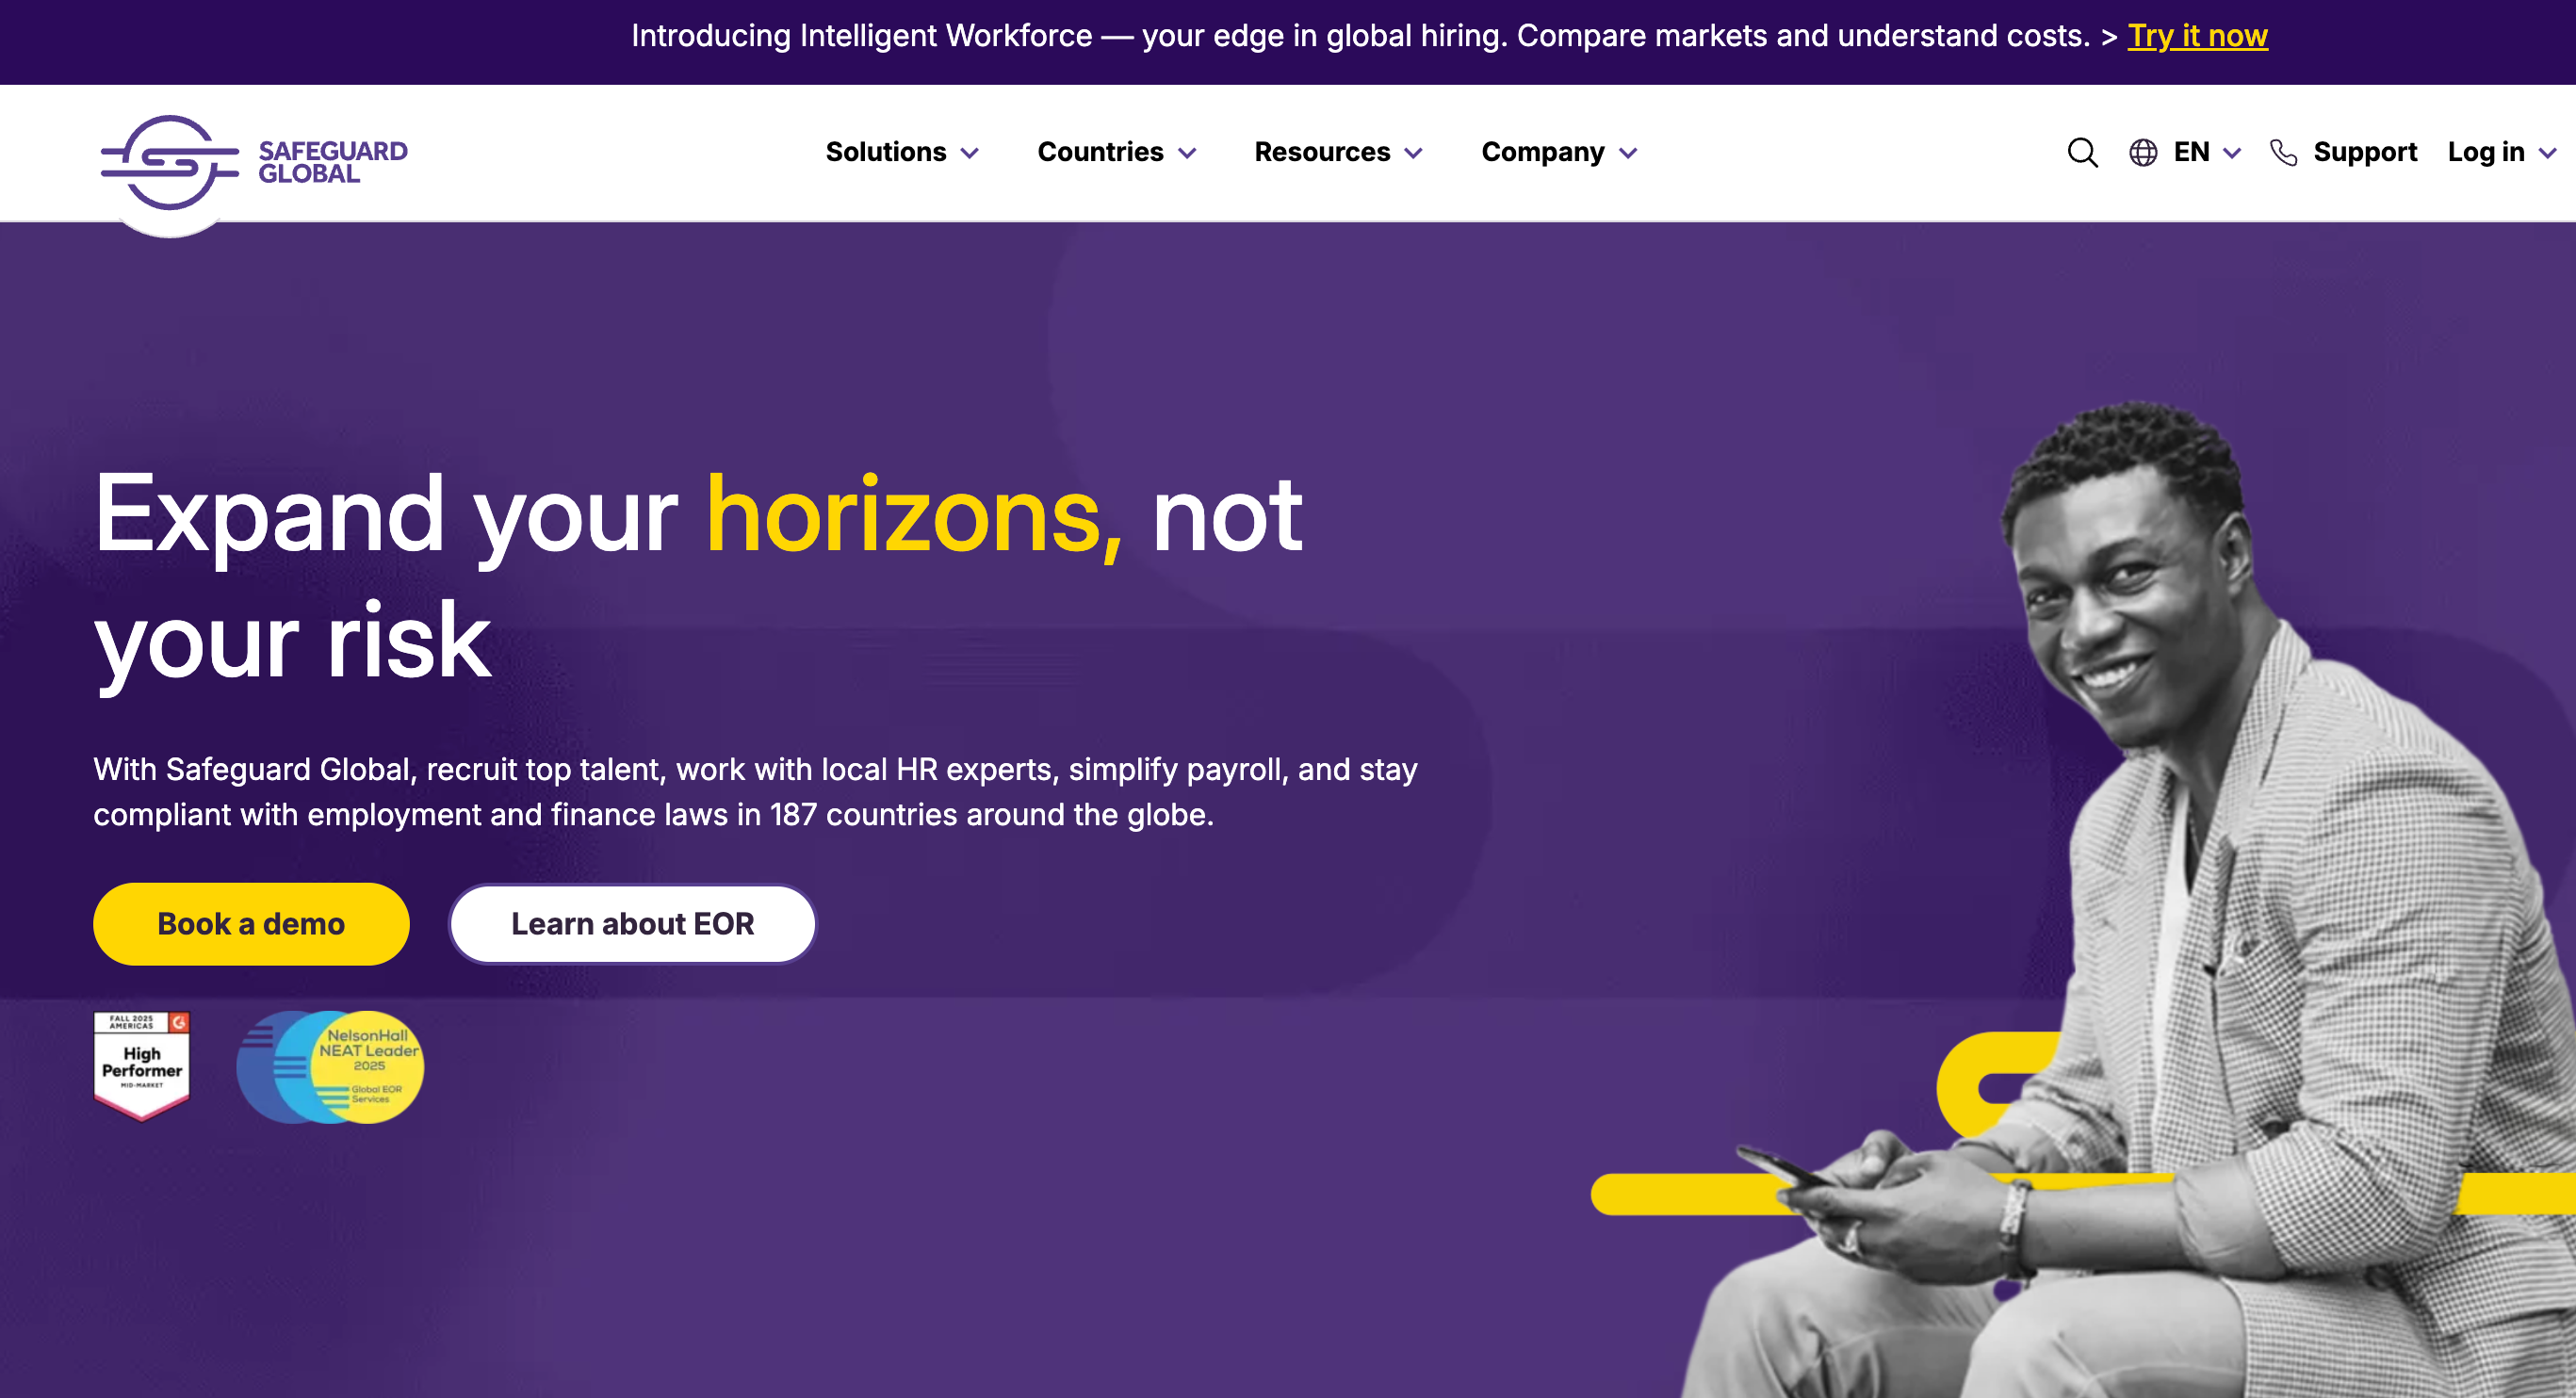The width and height of the screenshot is (2576, 1398).
Task: Click the globe language icon
Action: pyautogui.click(x=2142, y=153)
